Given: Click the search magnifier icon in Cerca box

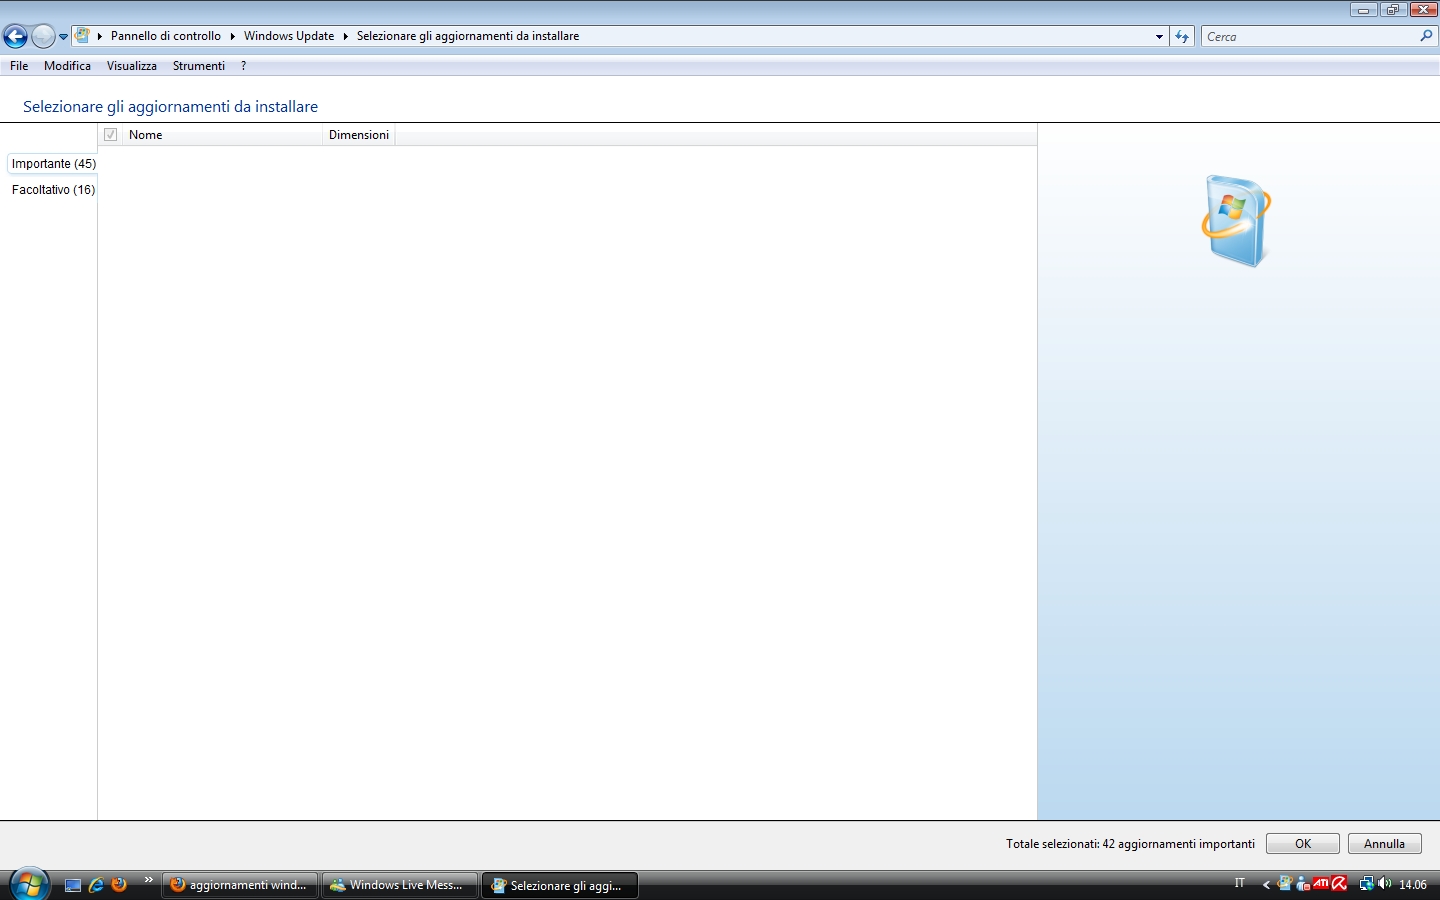Looking at the screenshot, I should (x=1426, y=36).
